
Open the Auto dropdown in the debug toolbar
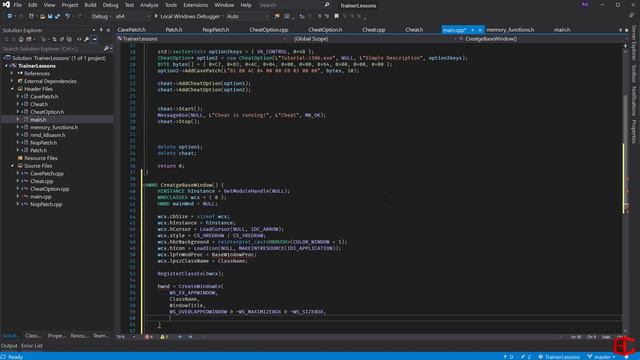(x=247, y=16)
